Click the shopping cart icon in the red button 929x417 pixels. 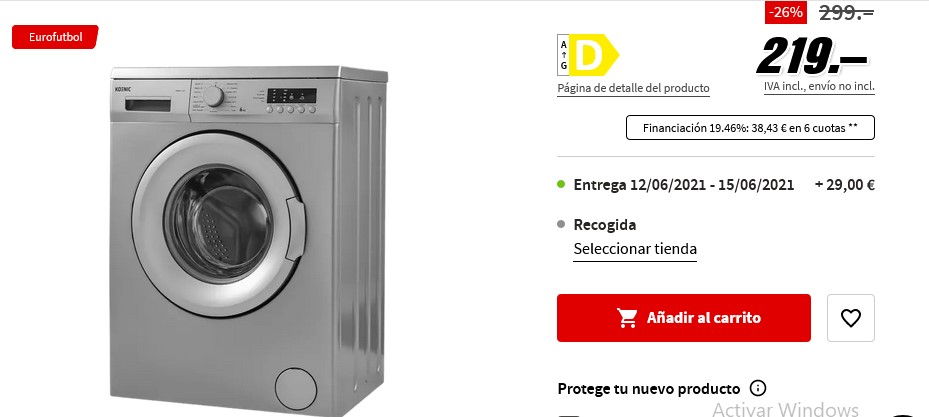(x=627, y=318)
